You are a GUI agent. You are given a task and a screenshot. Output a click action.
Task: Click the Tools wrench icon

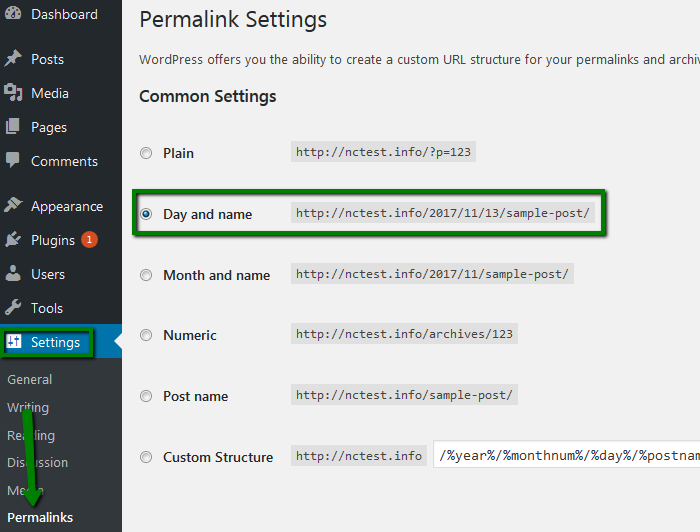click(x=12, y=308)
